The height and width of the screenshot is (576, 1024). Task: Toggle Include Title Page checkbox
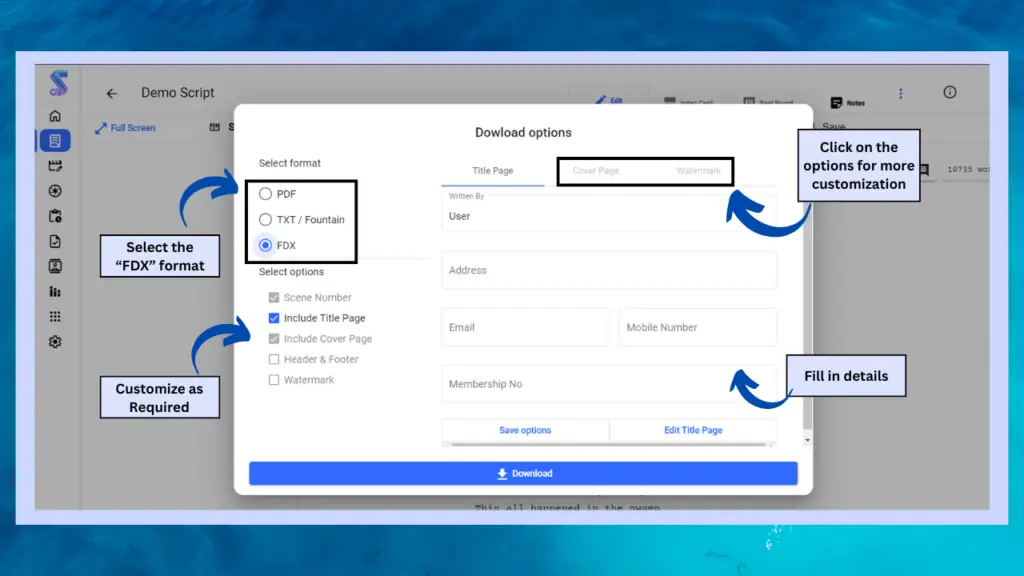pos(274,318)
